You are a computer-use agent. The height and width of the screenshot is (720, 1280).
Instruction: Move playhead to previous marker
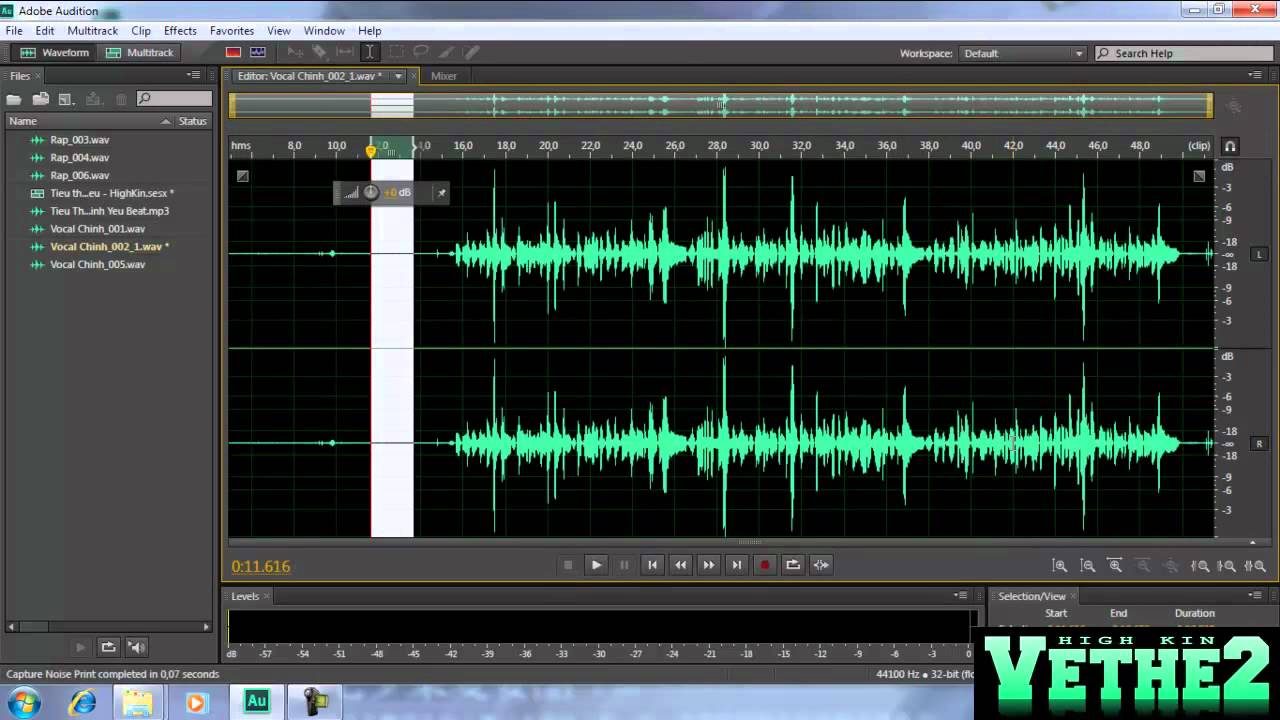[652, 565]
